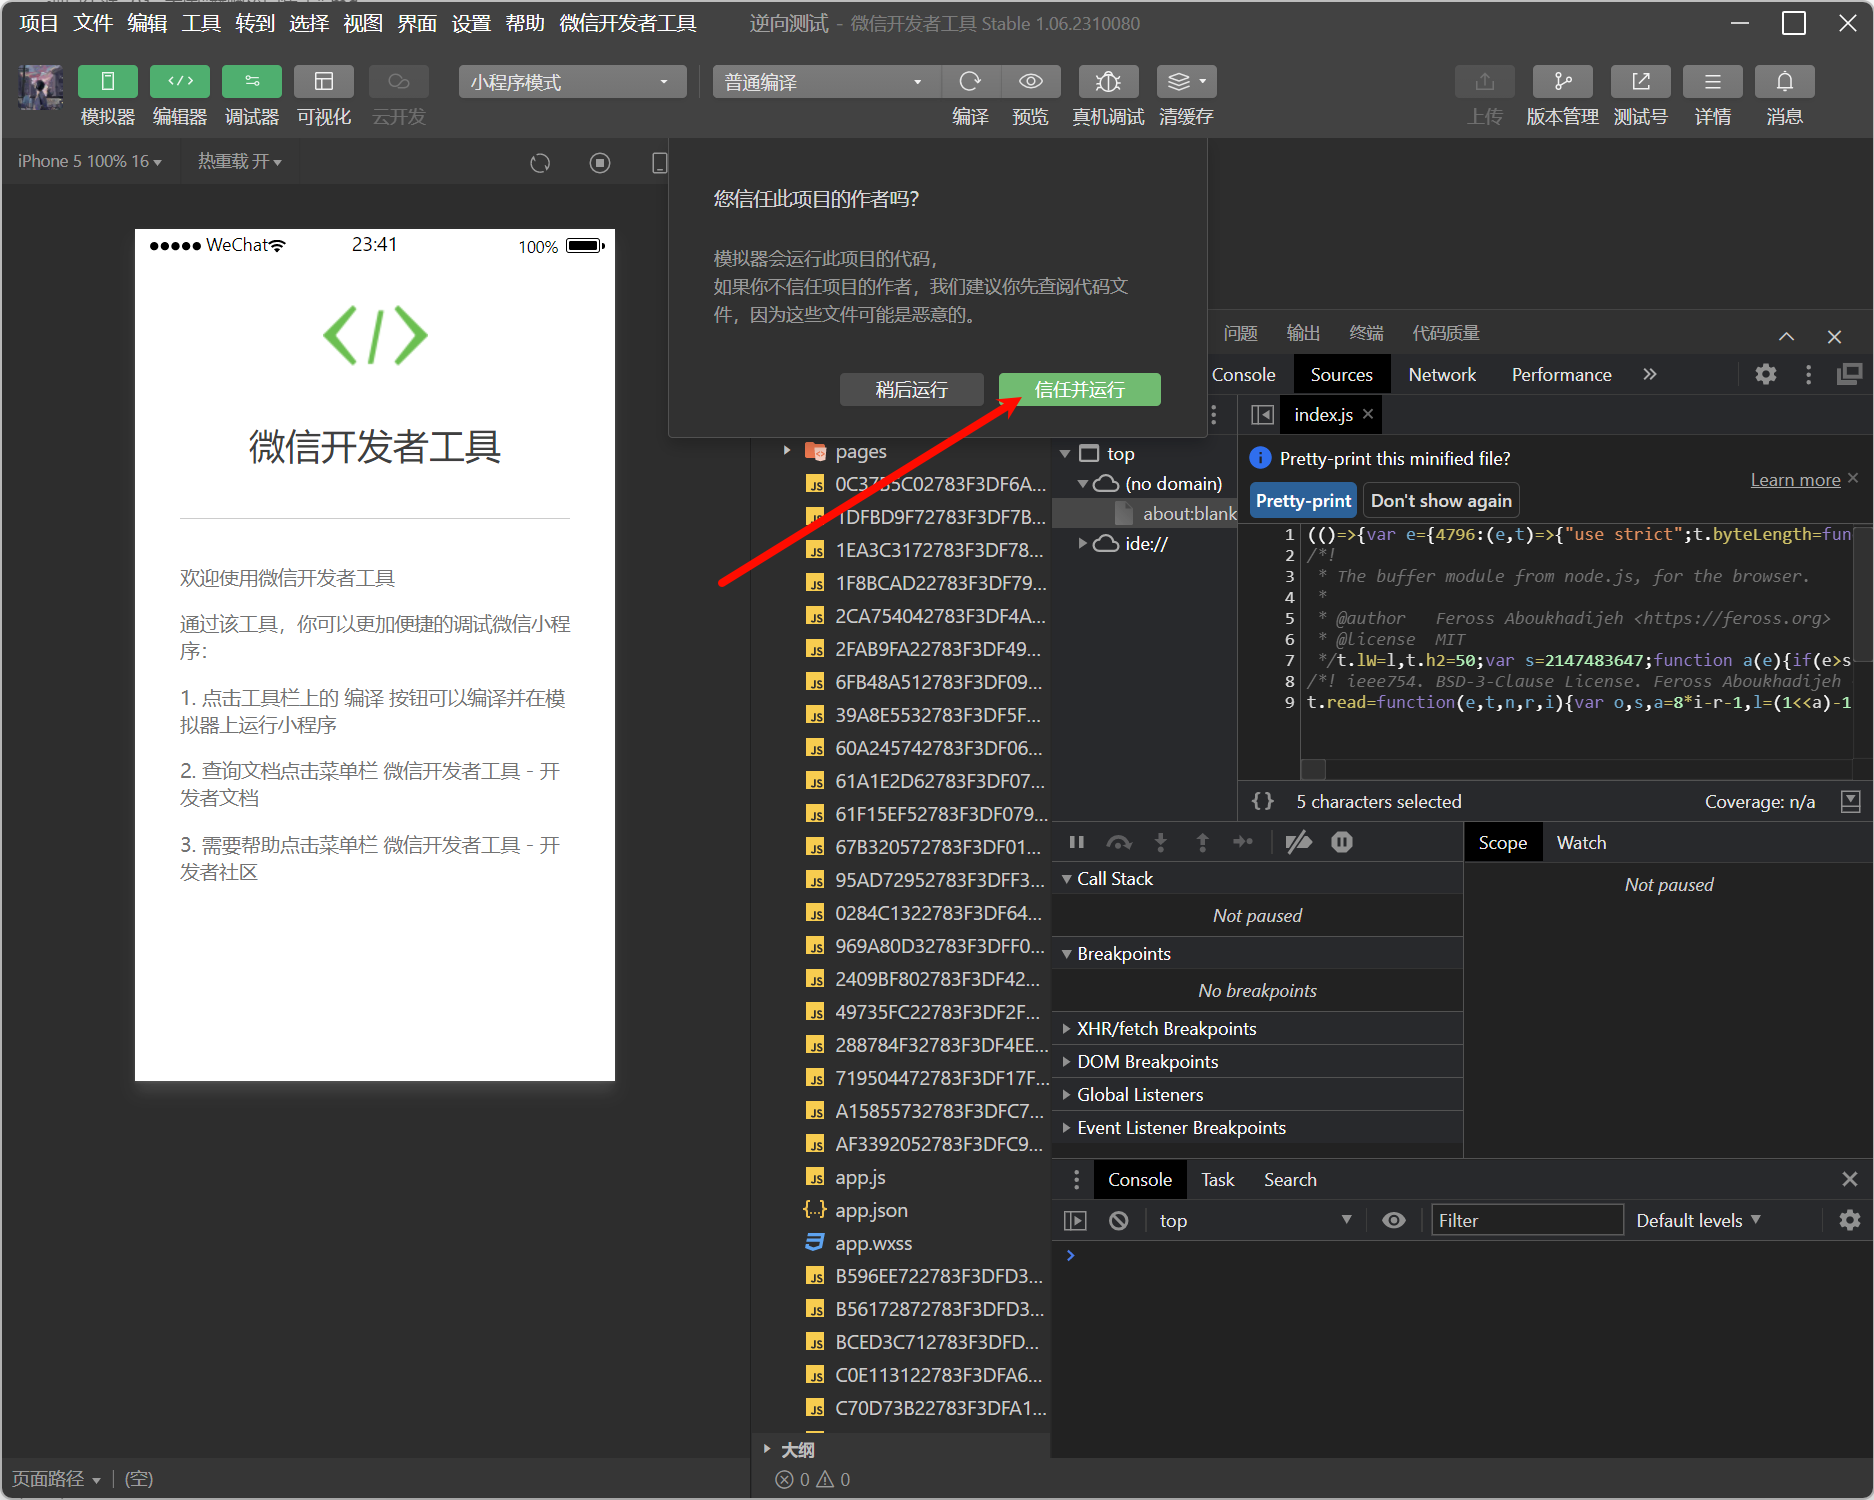Screen dimensions: 1874x1500
Task: Toggle the live expression eye icon
Action: (1393, 1220)
